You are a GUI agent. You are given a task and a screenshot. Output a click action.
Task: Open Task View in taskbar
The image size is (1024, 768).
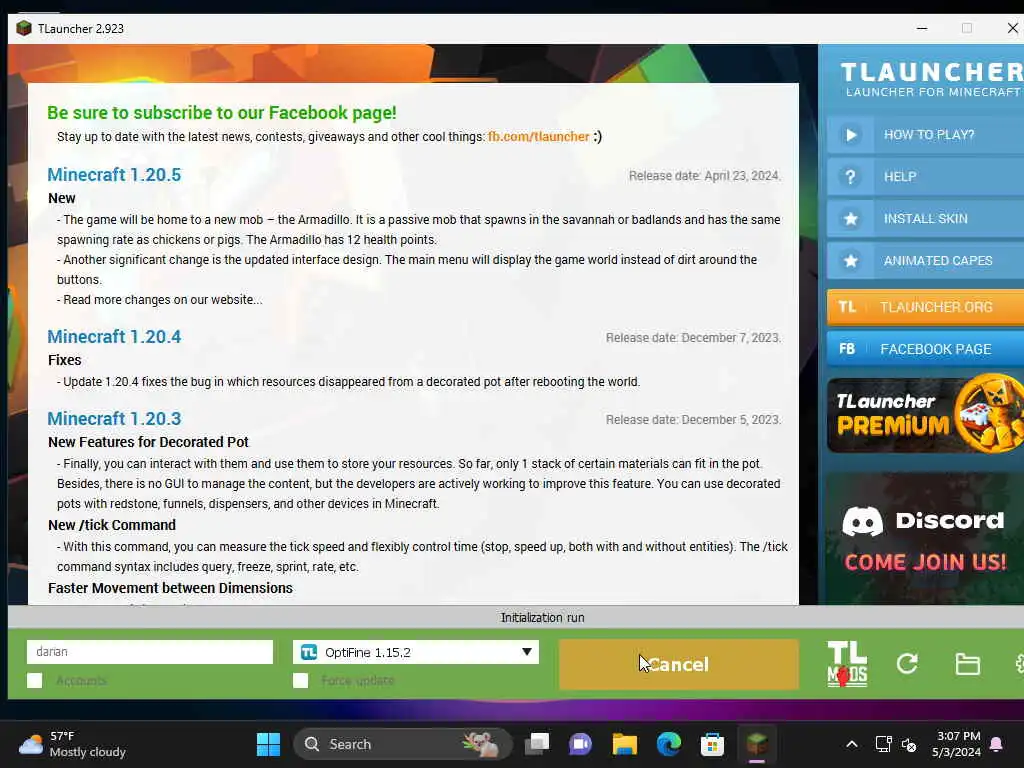[x=537, y=744]
